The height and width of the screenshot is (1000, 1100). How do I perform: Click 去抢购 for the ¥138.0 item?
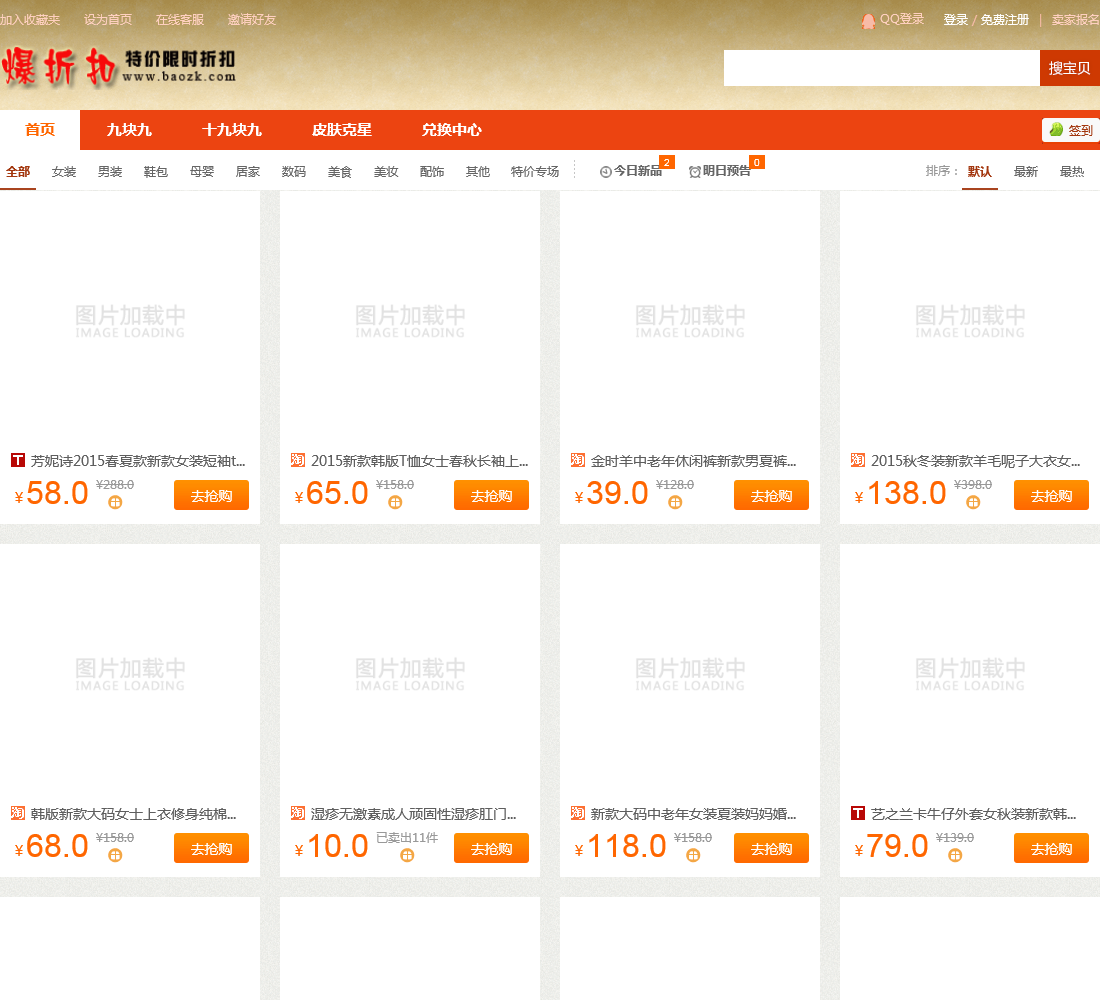click(1051, 495)
